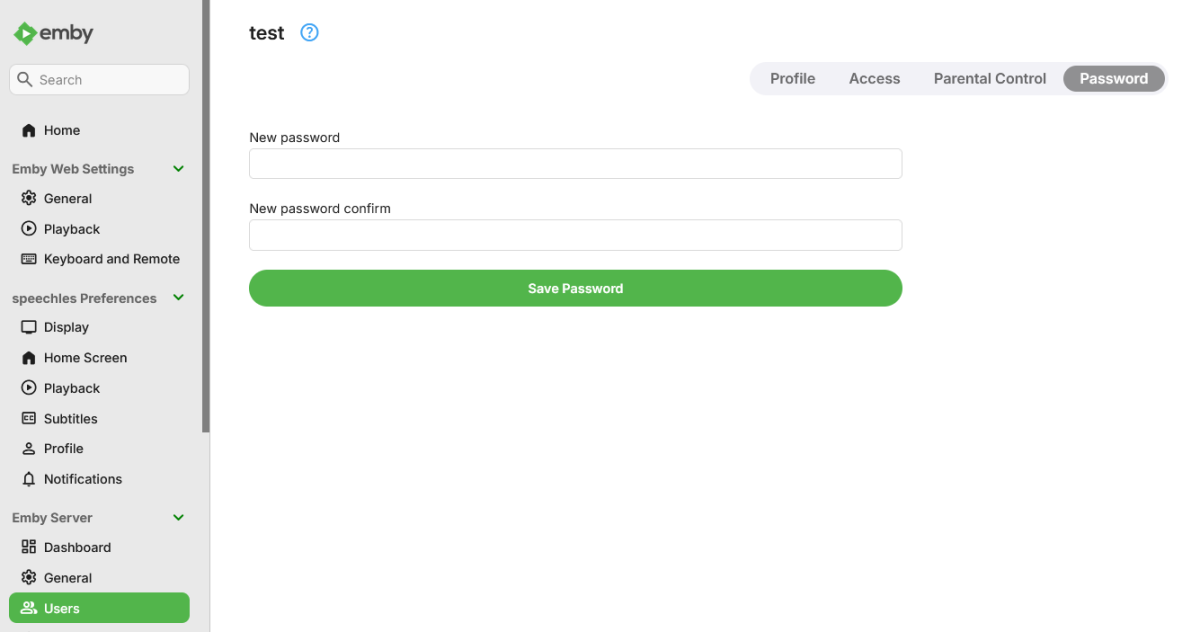The width and height of the screenshot is (1200, 632).
Task: Open the Profile tab for user test
Action: 792,79
